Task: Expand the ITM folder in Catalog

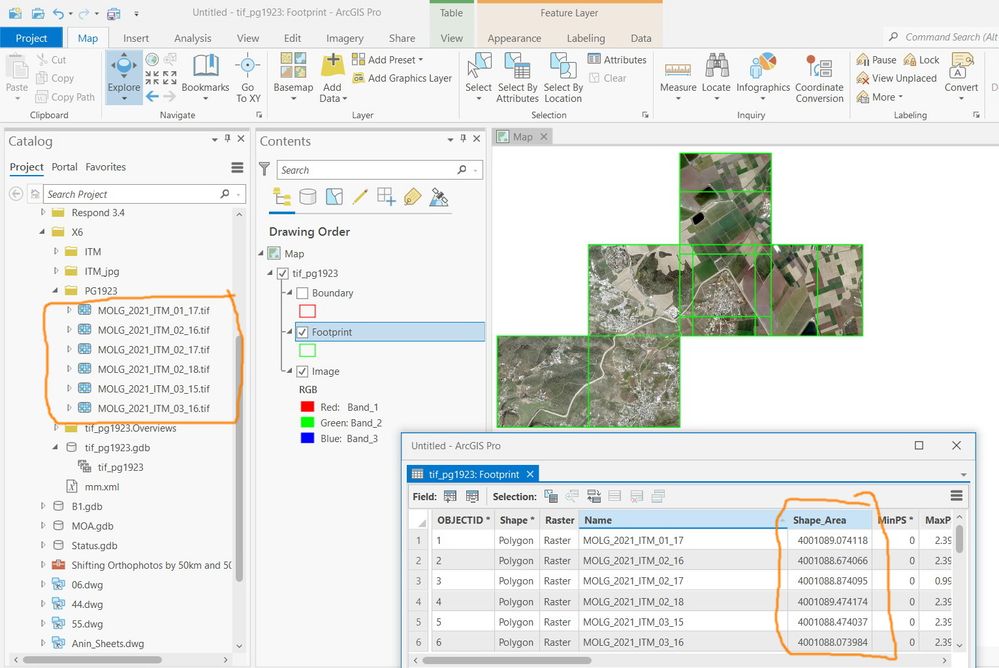Action: click(56, 252)
